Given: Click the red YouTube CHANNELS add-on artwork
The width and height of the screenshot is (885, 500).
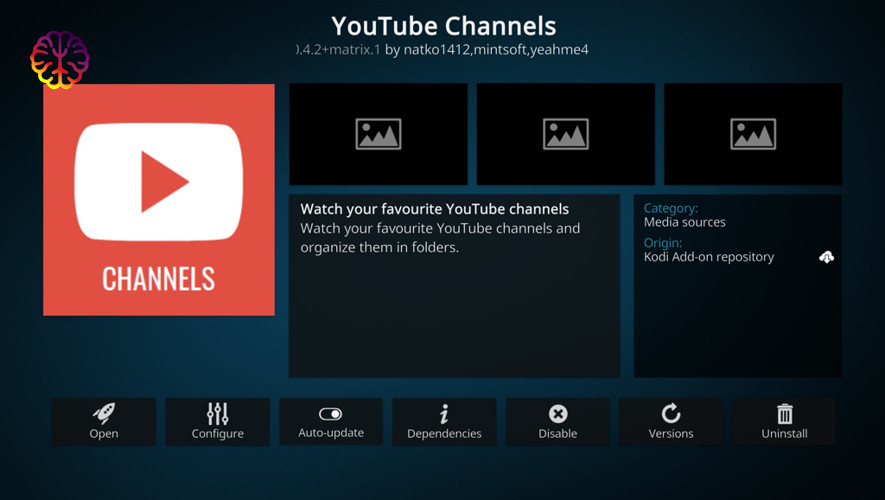Looking at the screenshot, I should [159, 200].
